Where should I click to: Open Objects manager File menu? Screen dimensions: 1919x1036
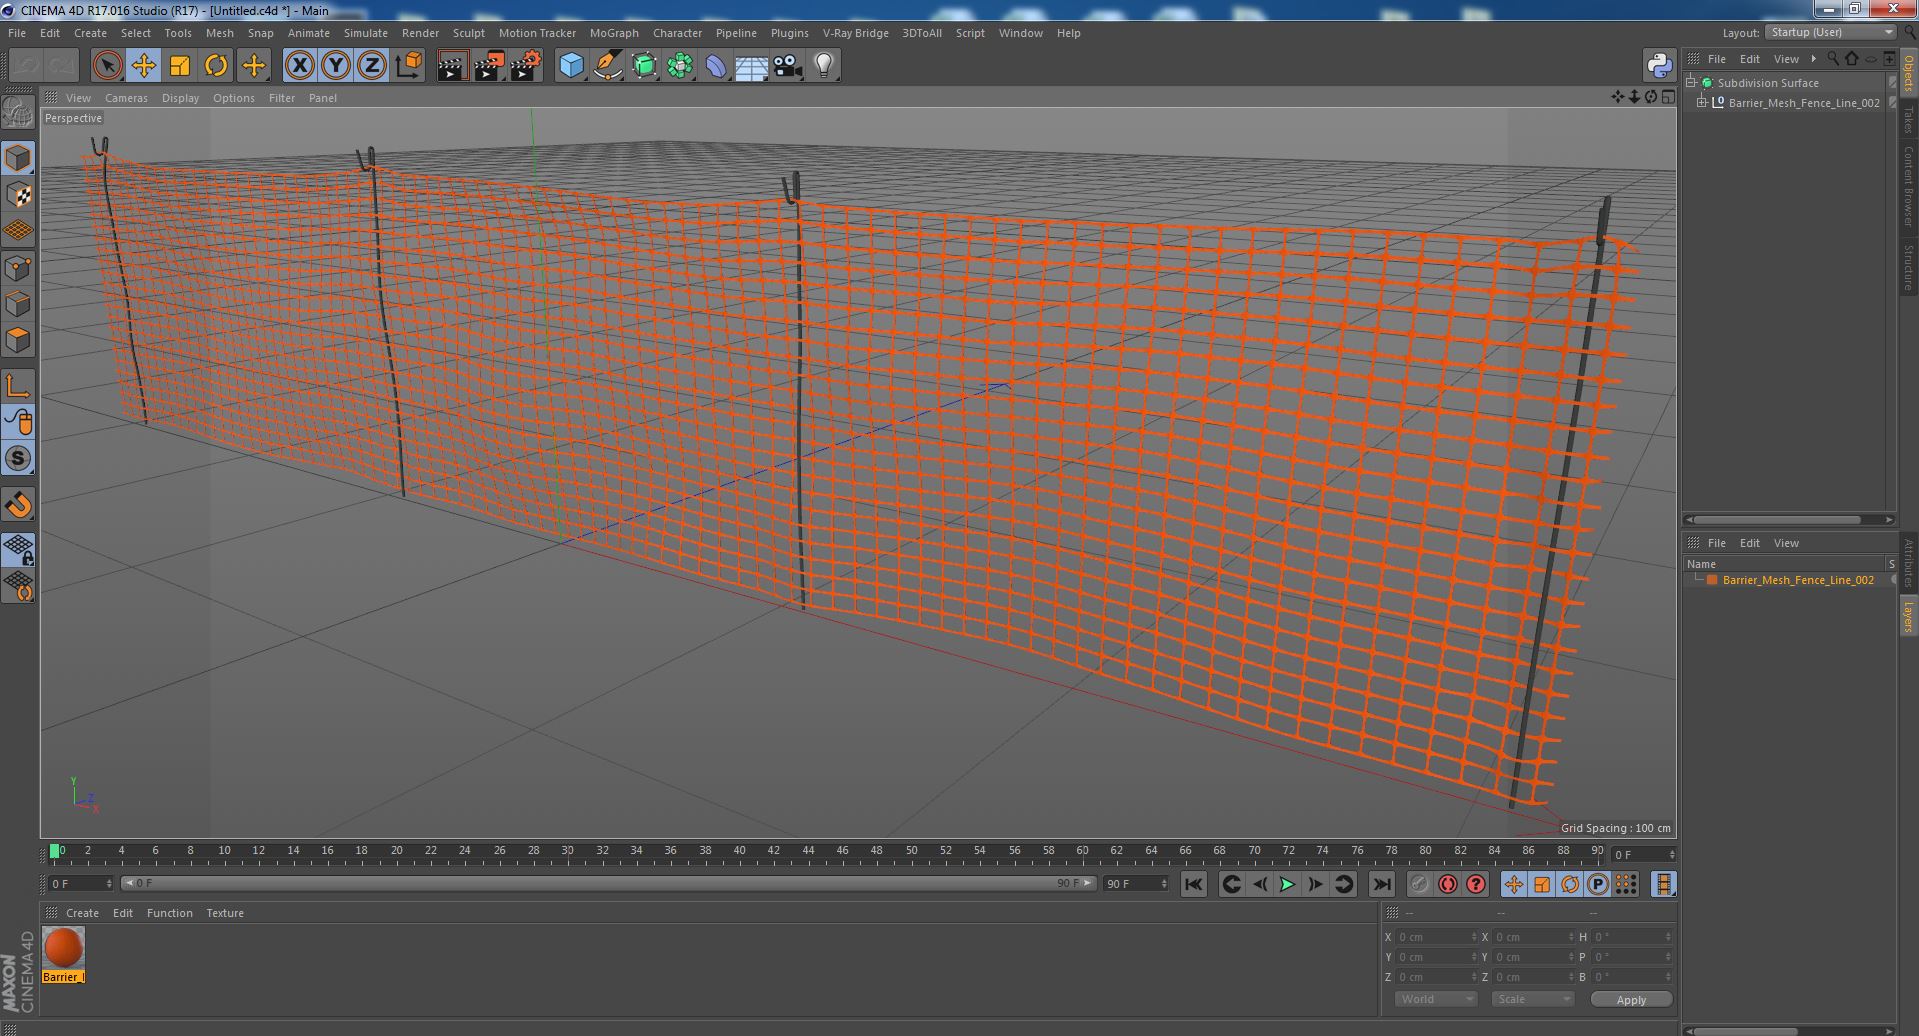pyautogui.click(x=1716, y=59)
